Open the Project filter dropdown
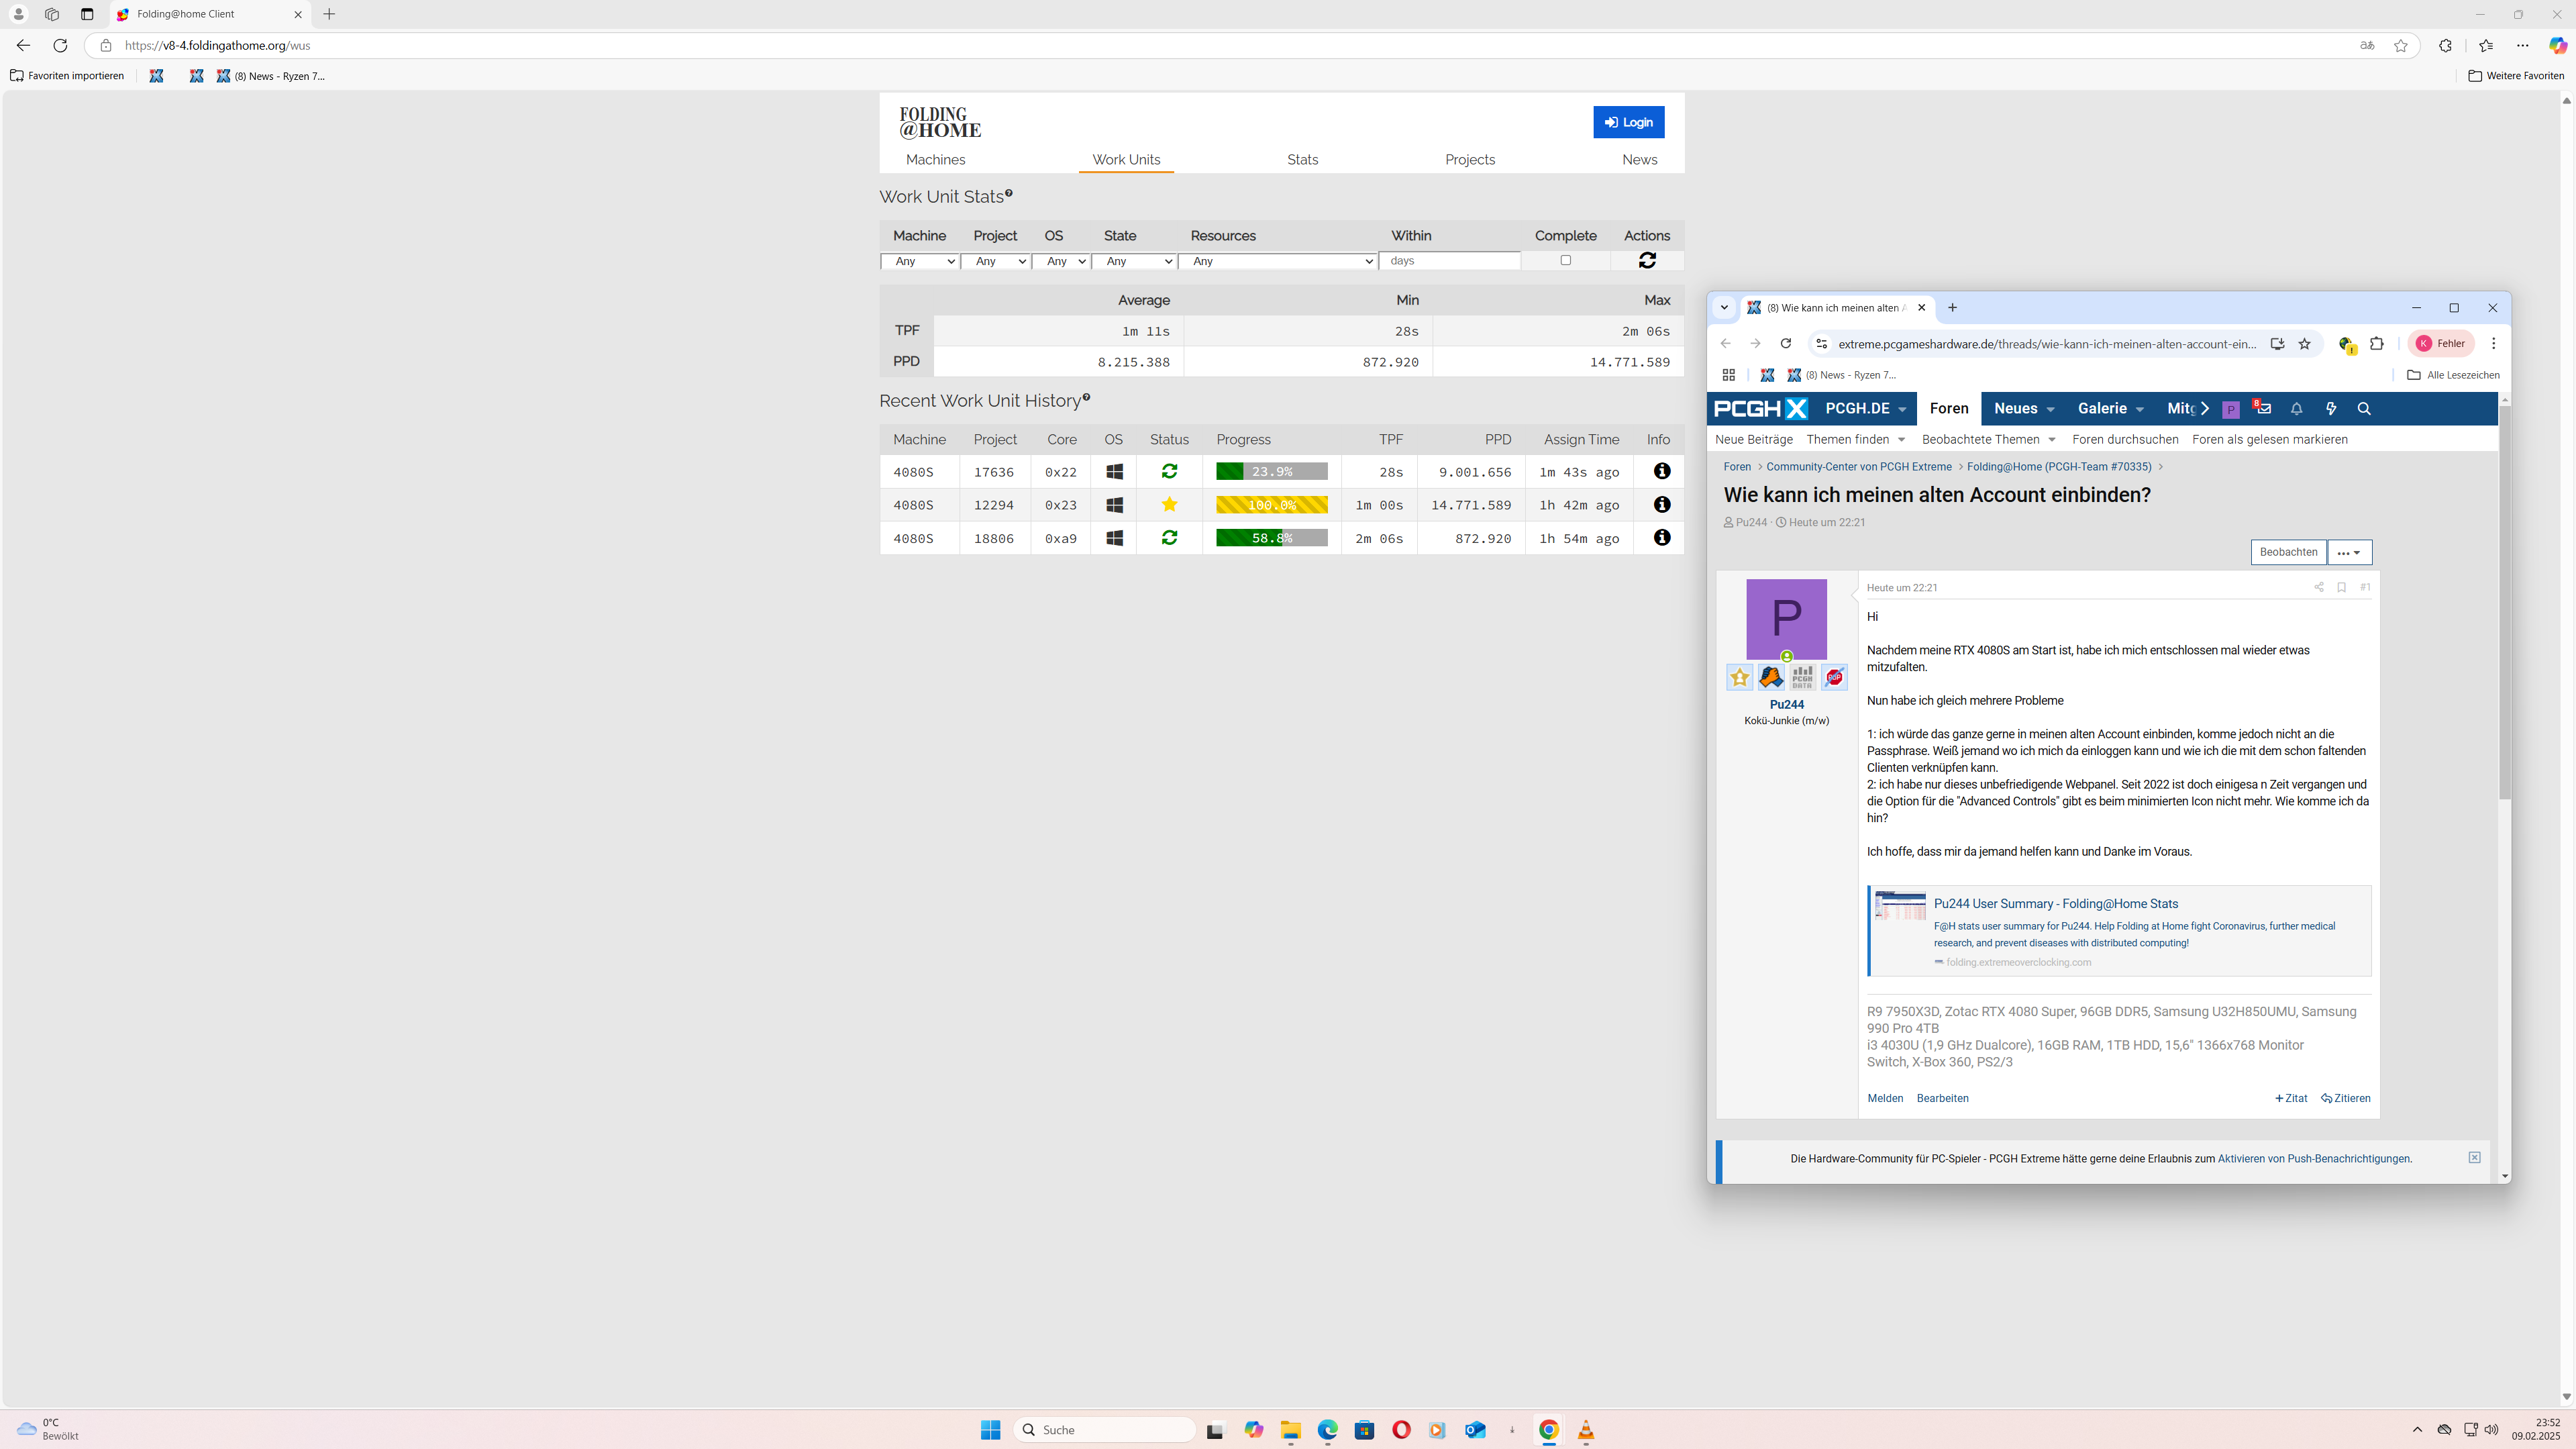Screen dimensions: 2576x1449 [x=996, y=261]
